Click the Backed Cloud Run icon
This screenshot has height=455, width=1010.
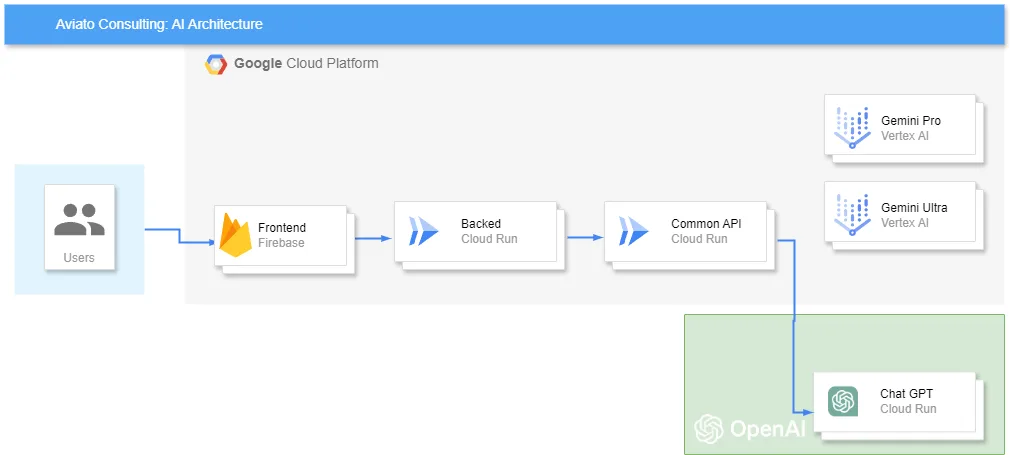click(x=423, y=231)
